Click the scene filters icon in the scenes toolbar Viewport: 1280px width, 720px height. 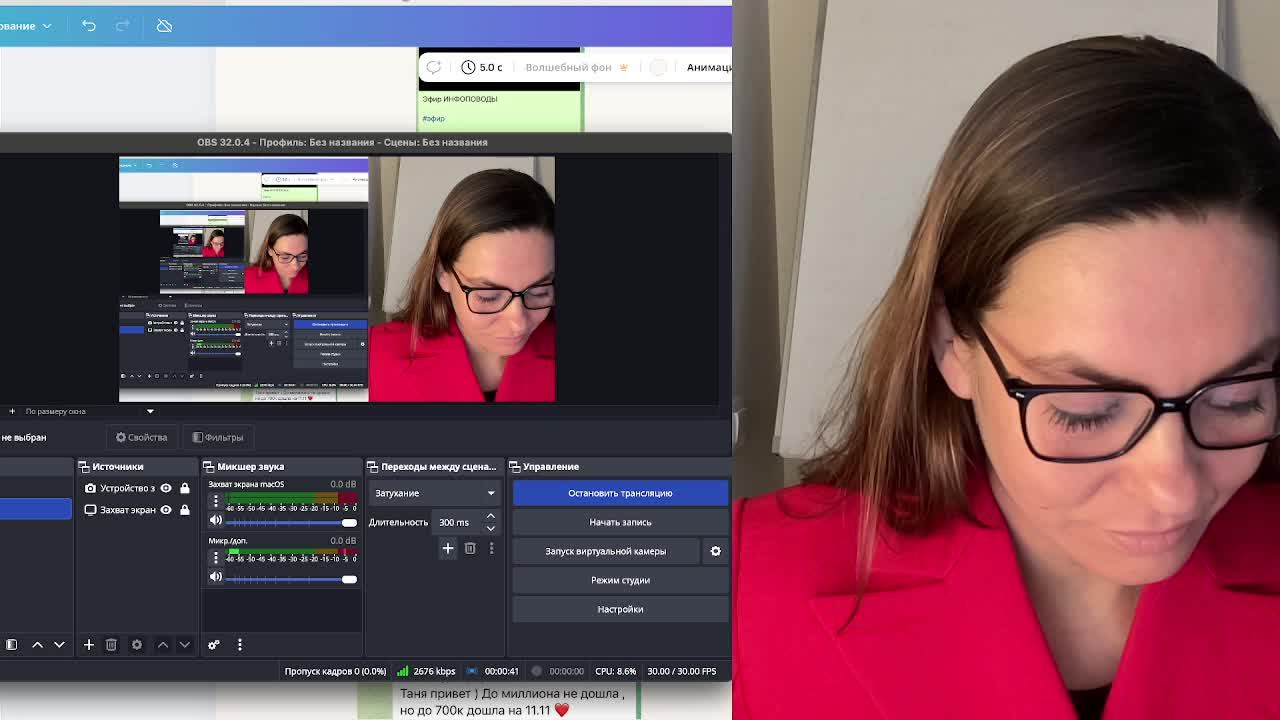(11, 645)
